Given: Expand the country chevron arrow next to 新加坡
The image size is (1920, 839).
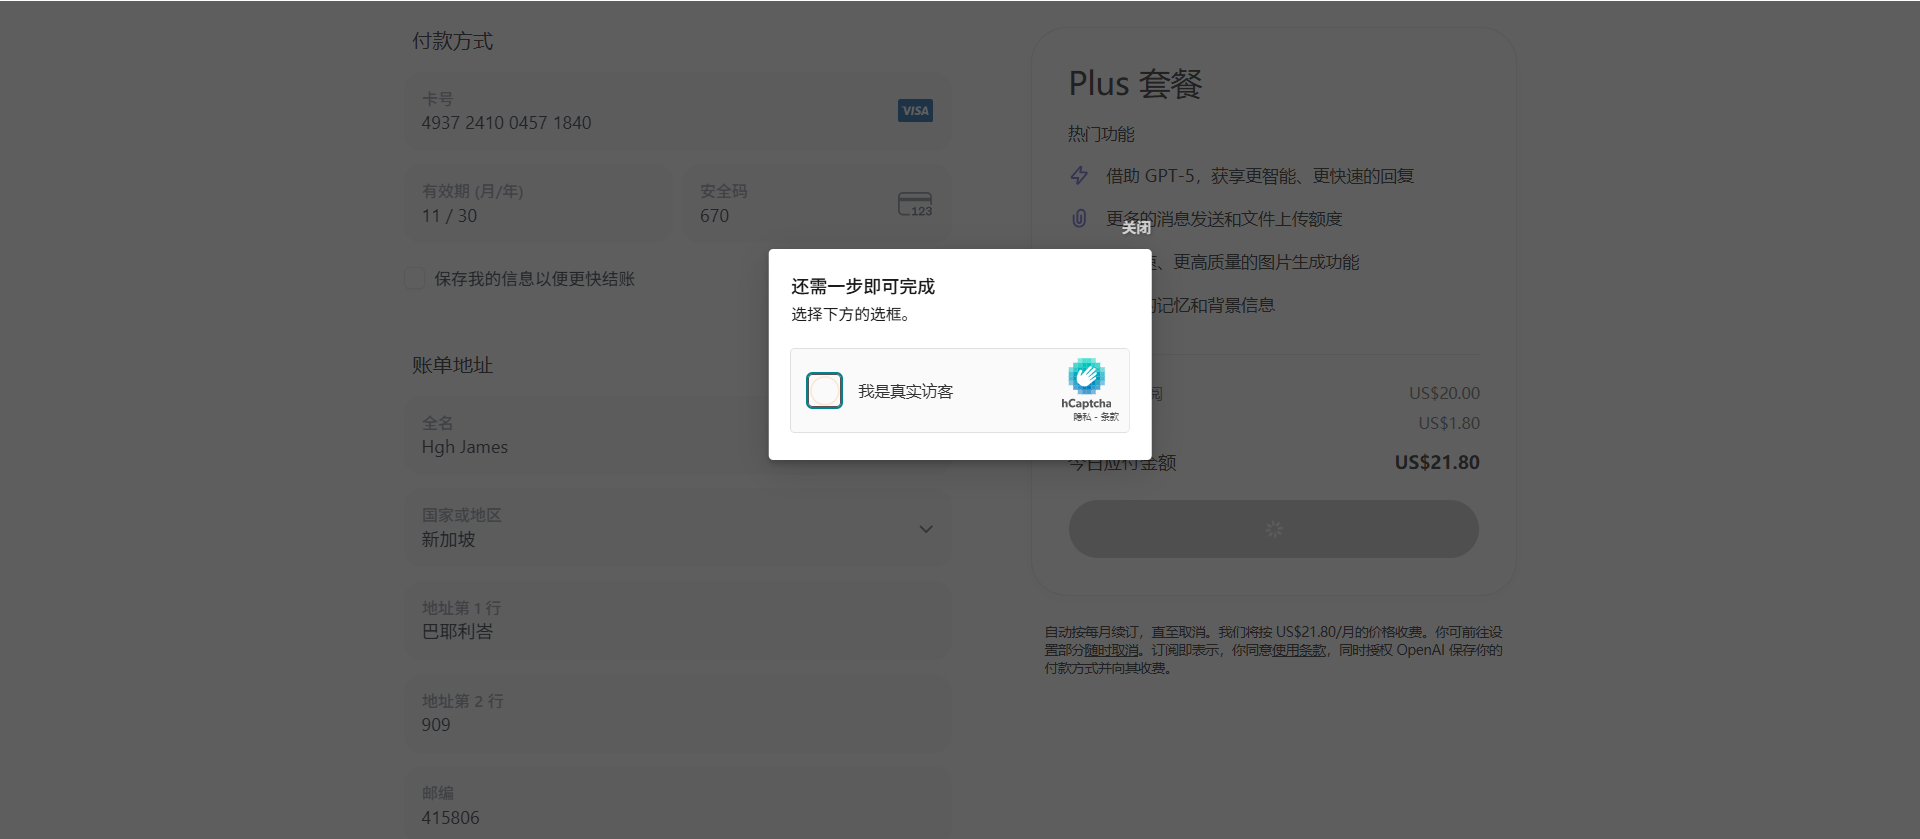Looking at the screenshot, I should click(x=926, y=529).
